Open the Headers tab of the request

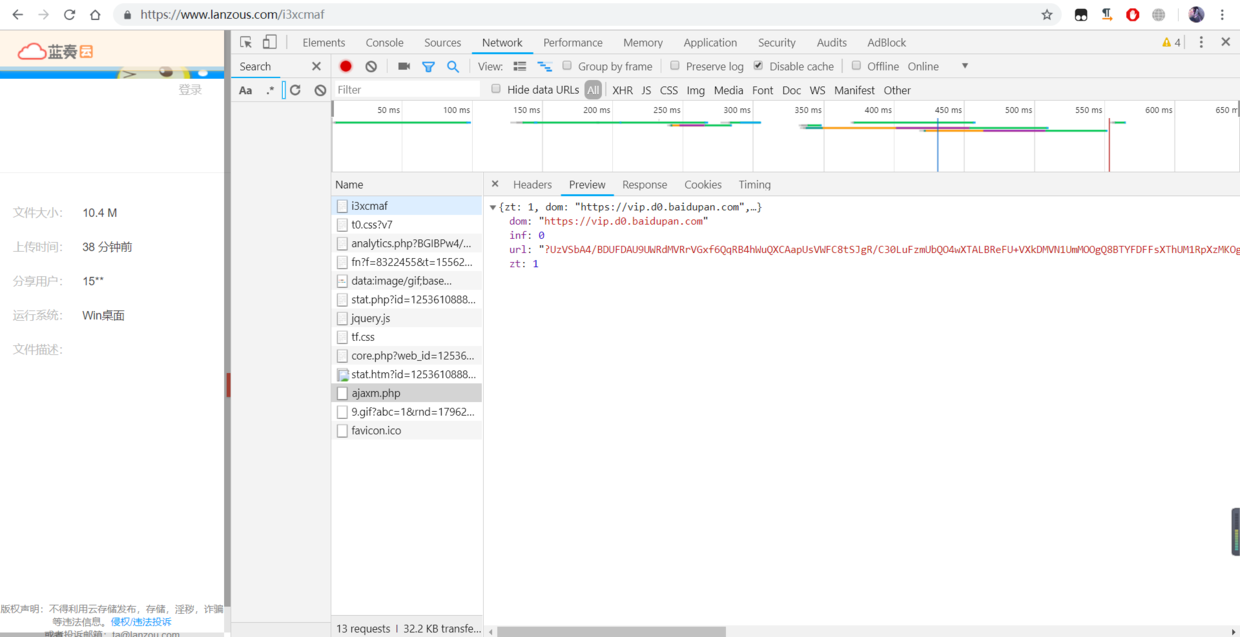[532, 184]
